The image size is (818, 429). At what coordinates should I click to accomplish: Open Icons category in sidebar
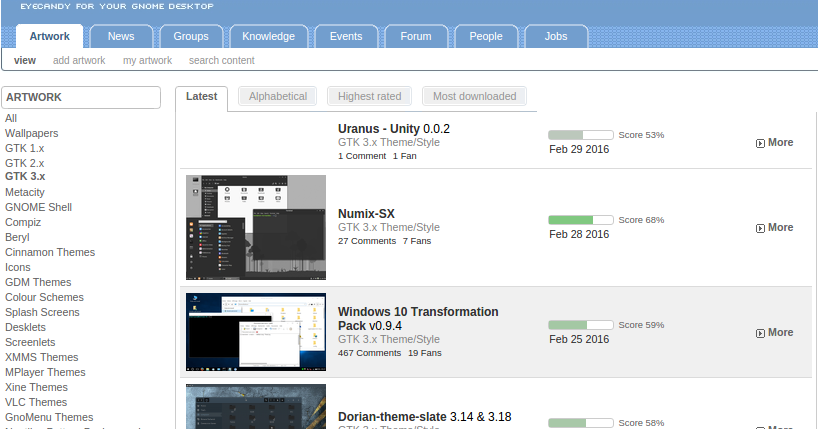click(x=18, y=267)
